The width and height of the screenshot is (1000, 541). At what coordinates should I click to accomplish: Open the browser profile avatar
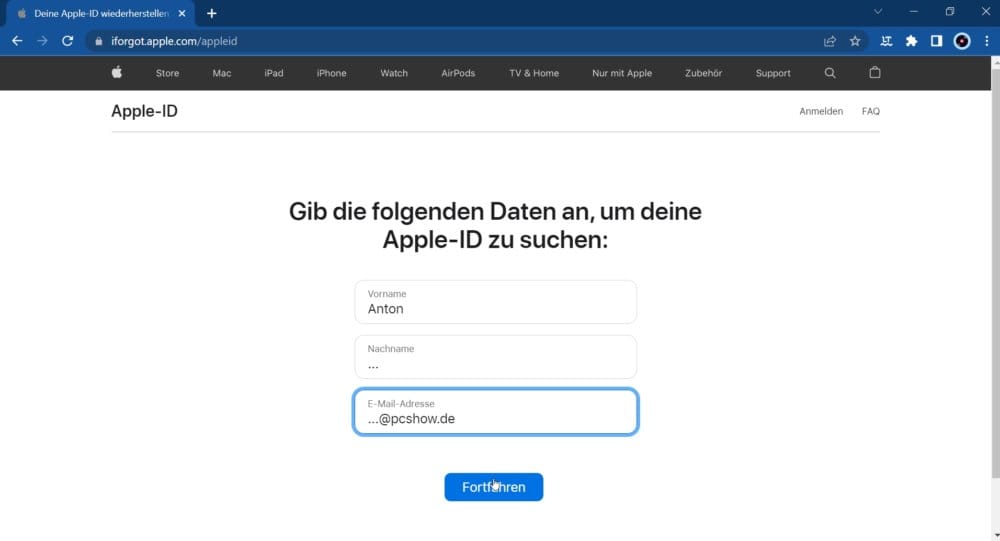pos(962,41)
